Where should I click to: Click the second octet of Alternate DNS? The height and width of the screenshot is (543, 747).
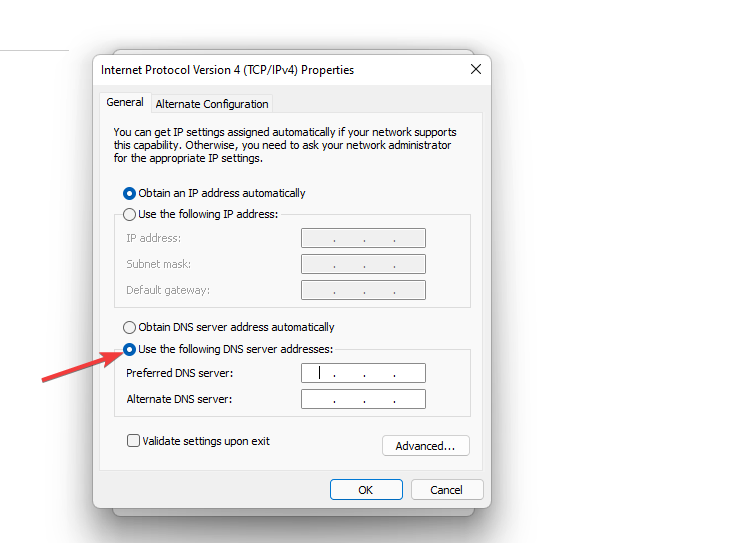[349, 399]
